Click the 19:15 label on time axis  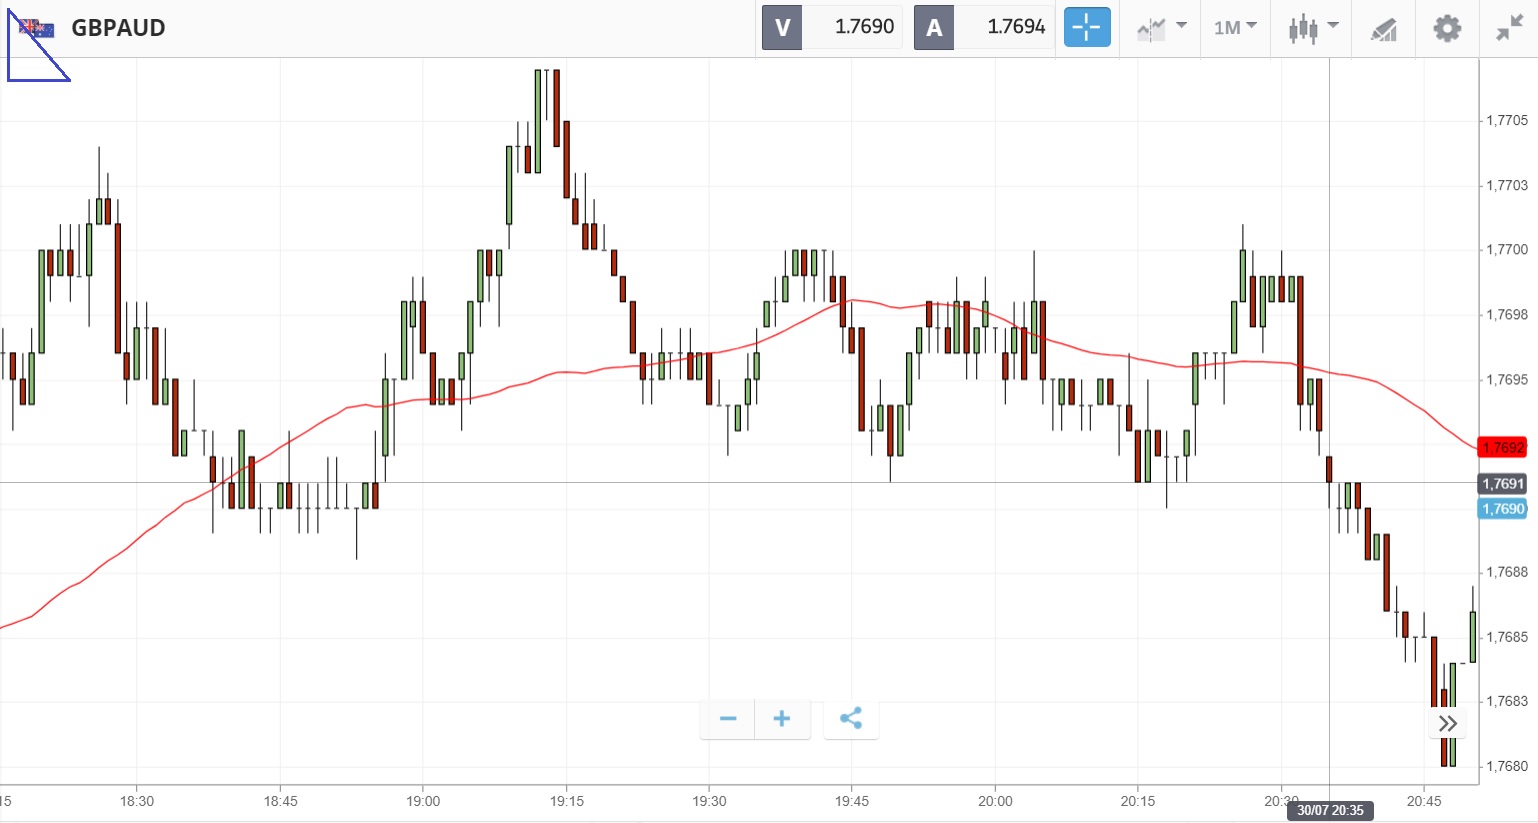click(x=567, y=801)
